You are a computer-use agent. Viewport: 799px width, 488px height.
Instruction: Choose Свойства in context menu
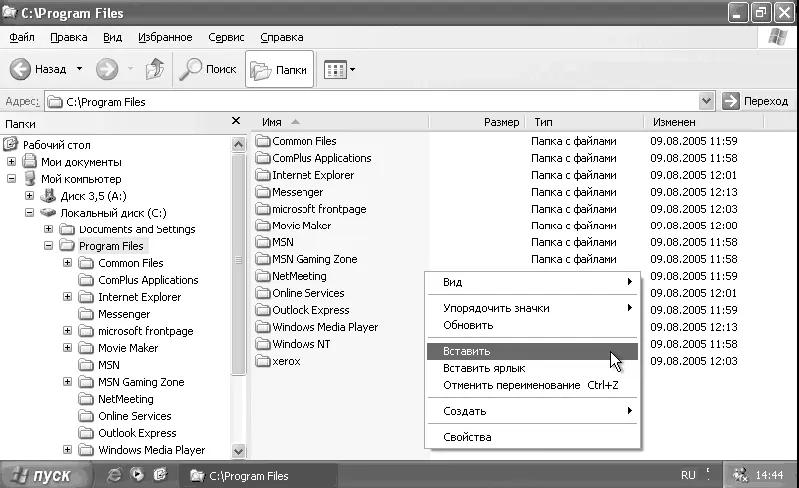point(532,437)
